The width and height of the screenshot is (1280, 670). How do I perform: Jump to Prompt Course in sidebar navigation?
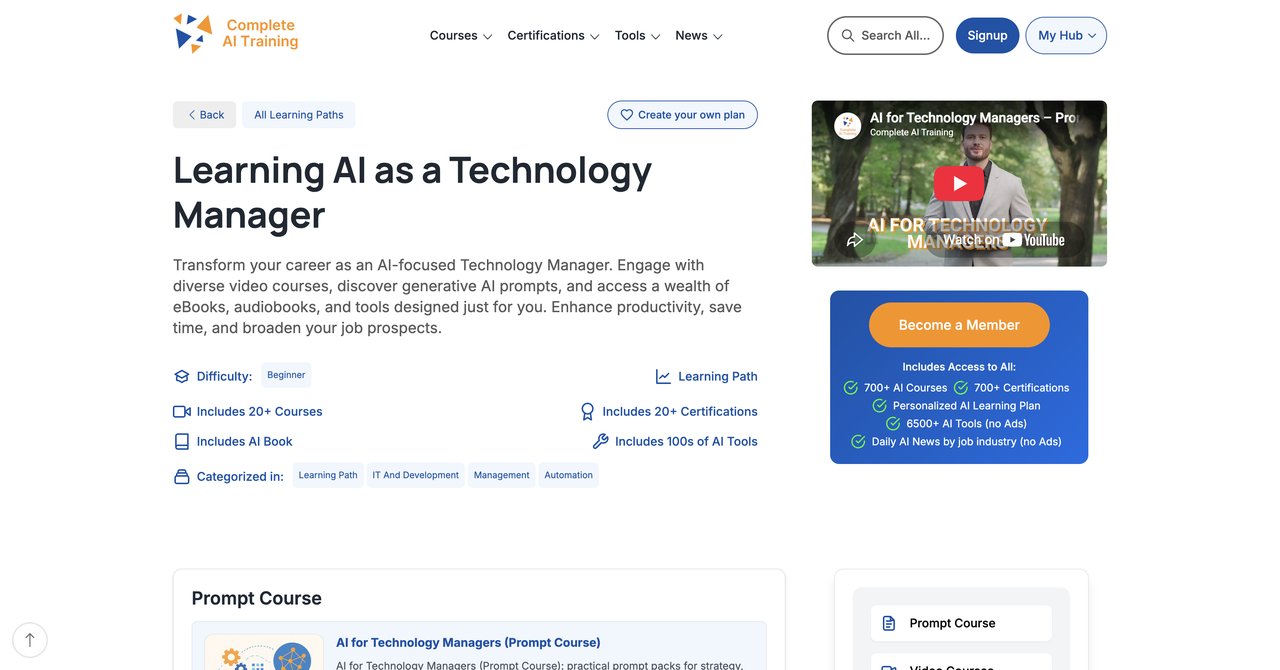[x=961, y=623]
